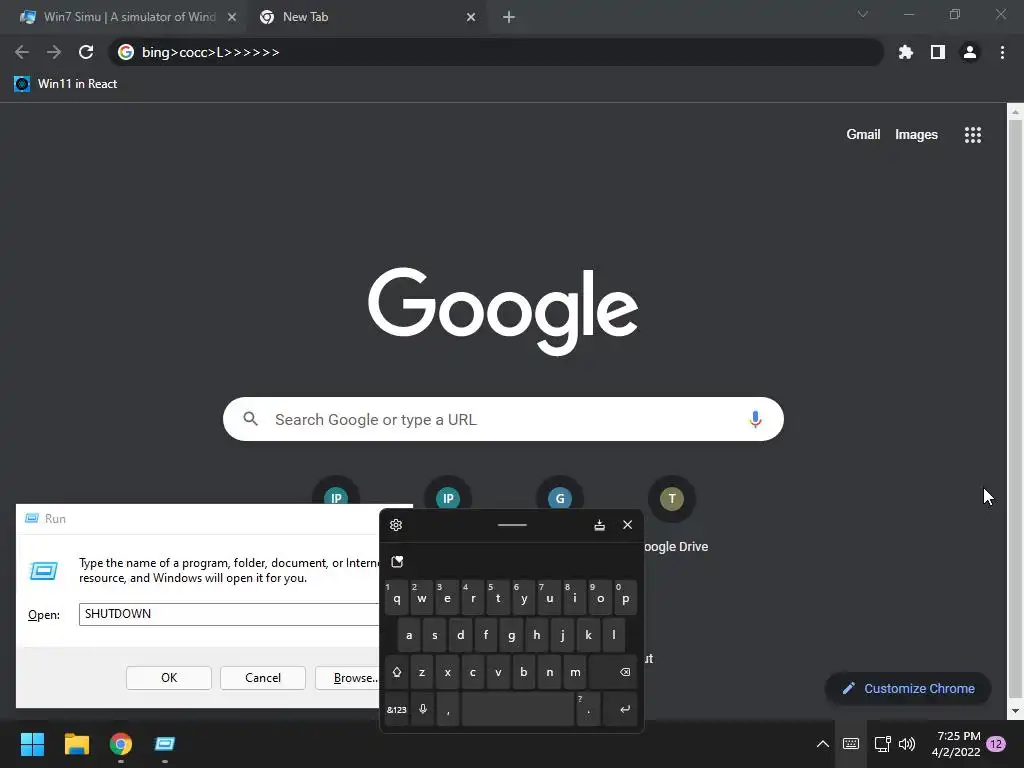Click the Chrome icon in the taskbar
This screenshot has height=768, width=1024.
[121, 744]
